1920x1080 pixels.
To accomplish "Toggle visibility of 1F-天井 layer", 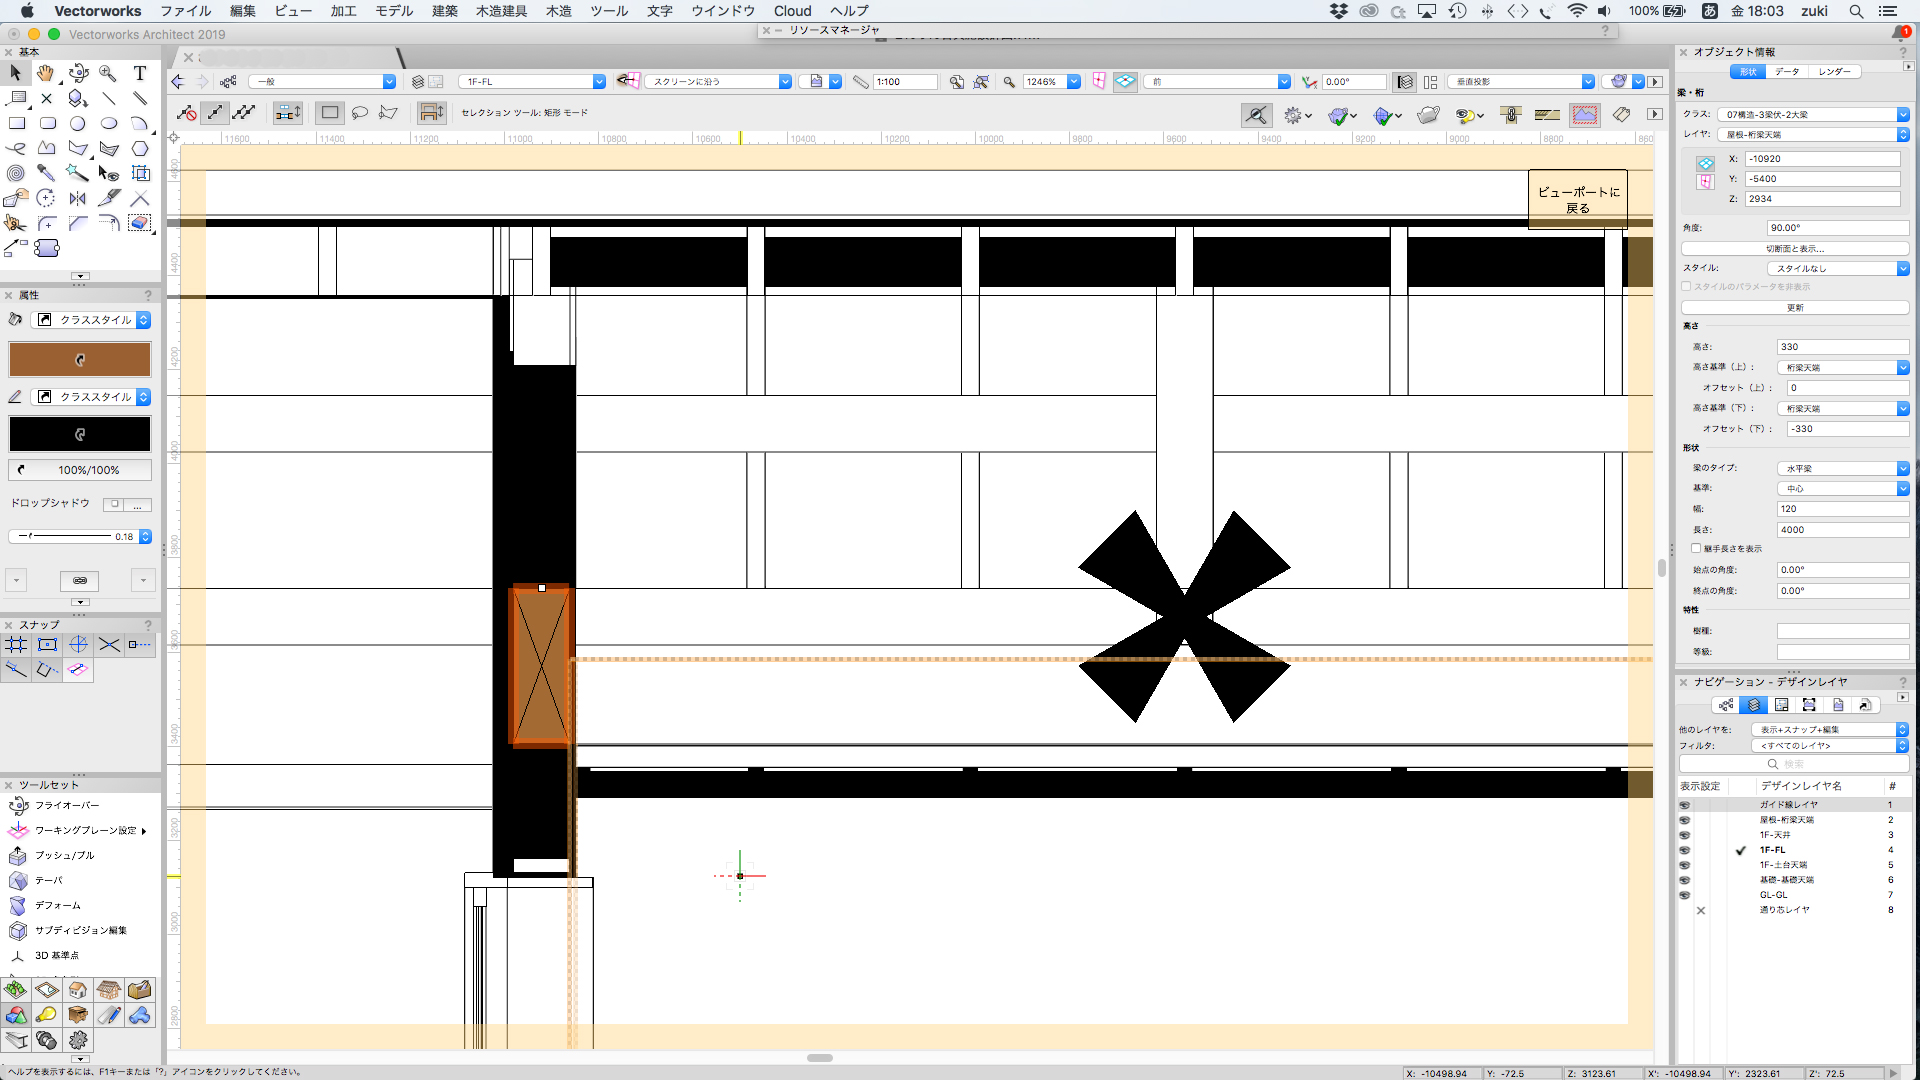I will pyautogui.click(x=1685, y=835).
